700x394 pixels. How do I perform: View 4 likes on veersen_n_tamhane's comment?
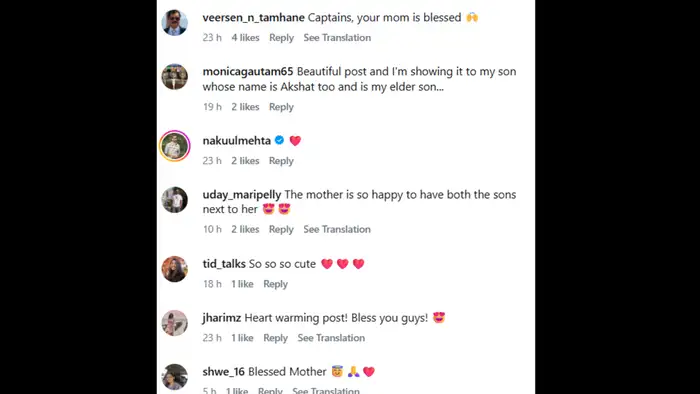click(x=245, y=38)
